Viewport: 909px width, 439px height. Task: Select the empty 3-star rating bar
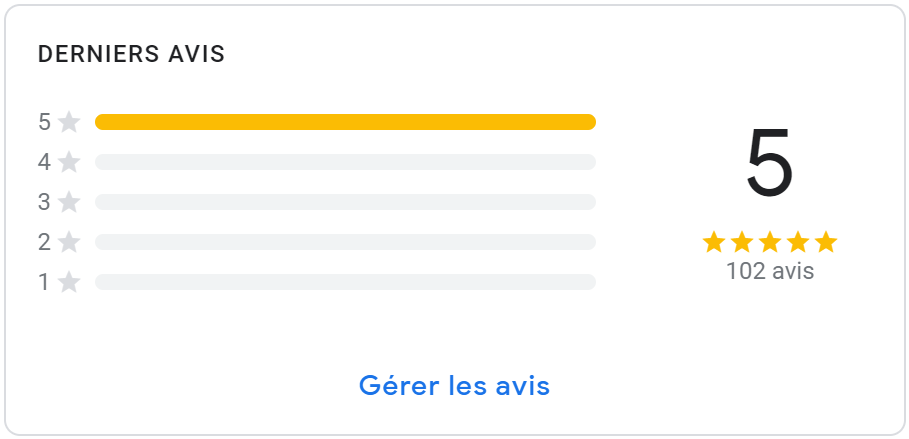(x=345, y=202)
